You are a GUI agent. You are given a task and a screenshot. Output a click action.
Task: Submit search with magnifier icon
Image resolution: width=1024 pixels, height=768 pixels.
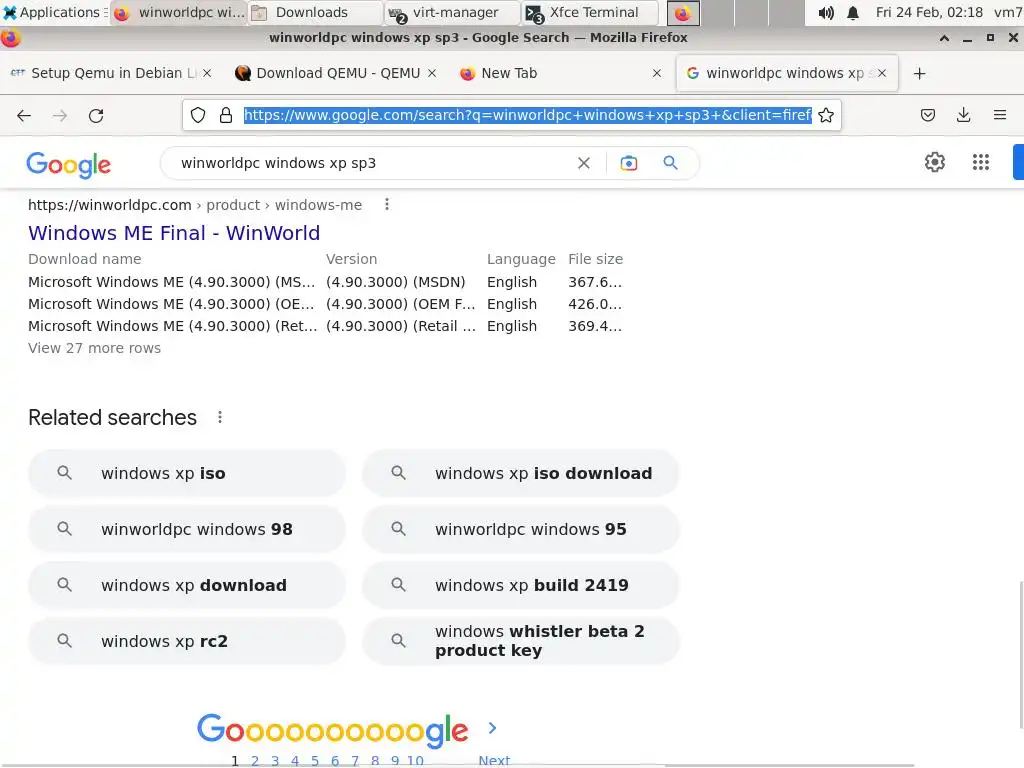coord(670,163)
